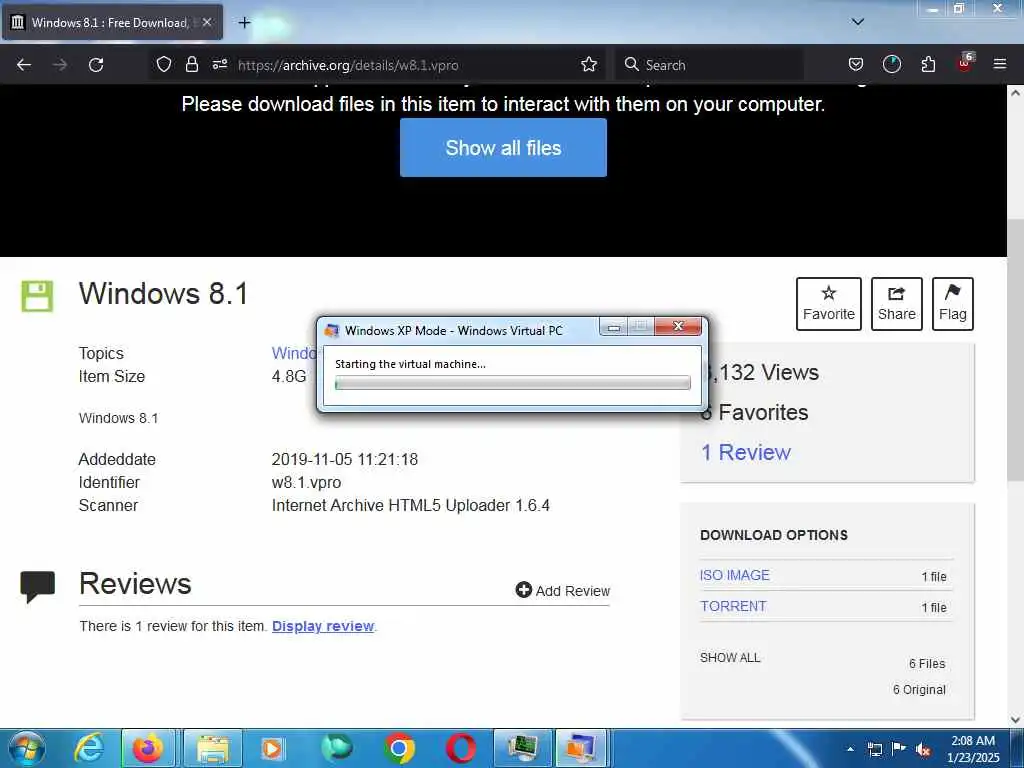Click the green floppy disk software icon

coord(37,296)
